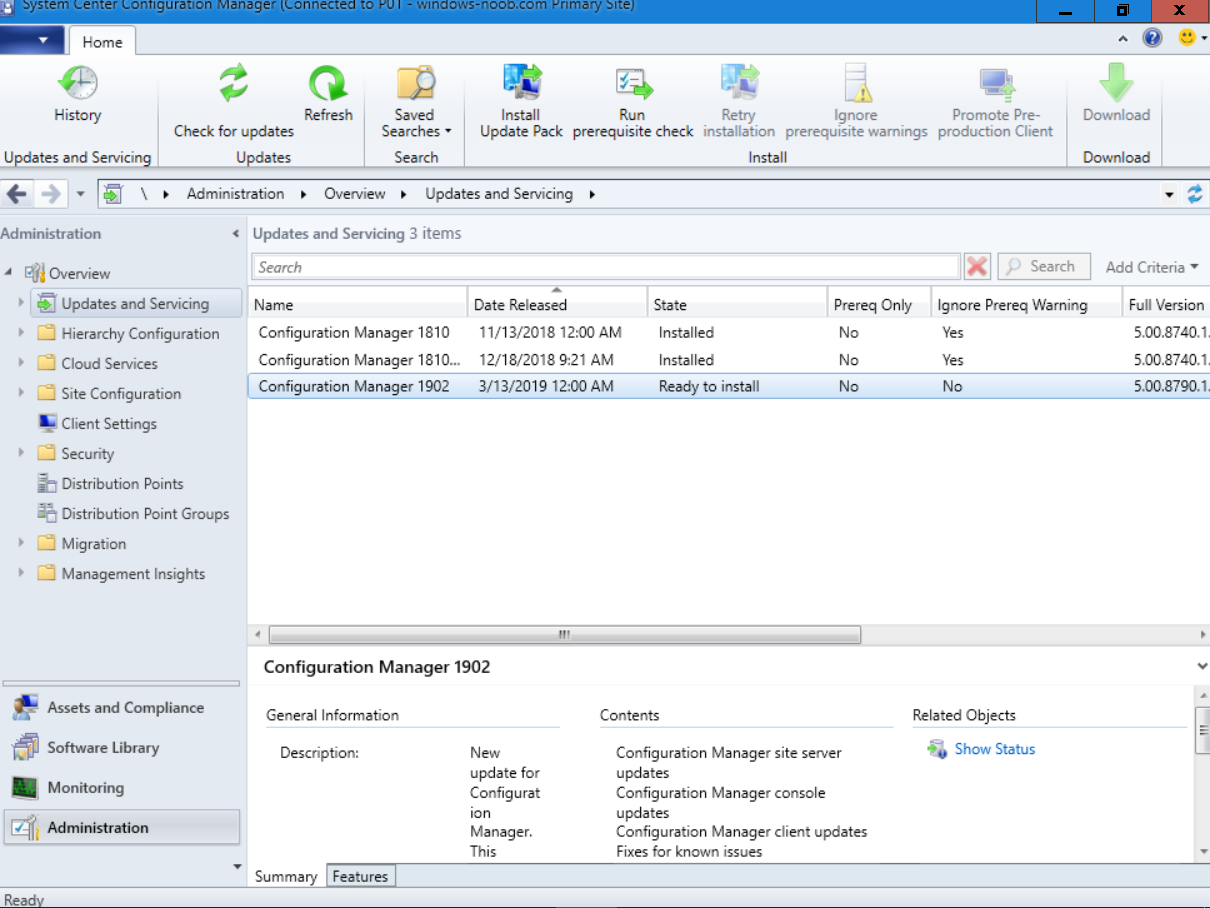Click the green Refresh ribbon icon

pos(328,83)
